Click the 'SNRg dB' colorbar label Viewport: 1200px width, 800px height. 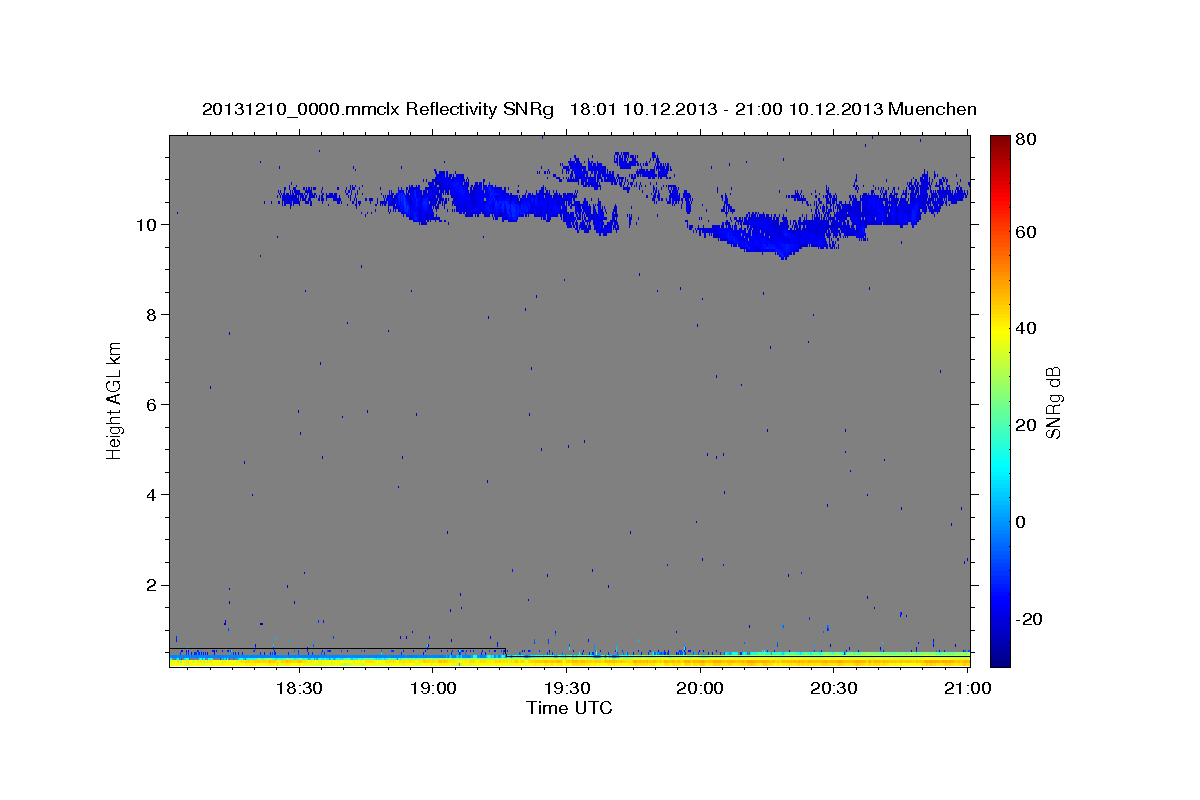[x=1053, y=402]
